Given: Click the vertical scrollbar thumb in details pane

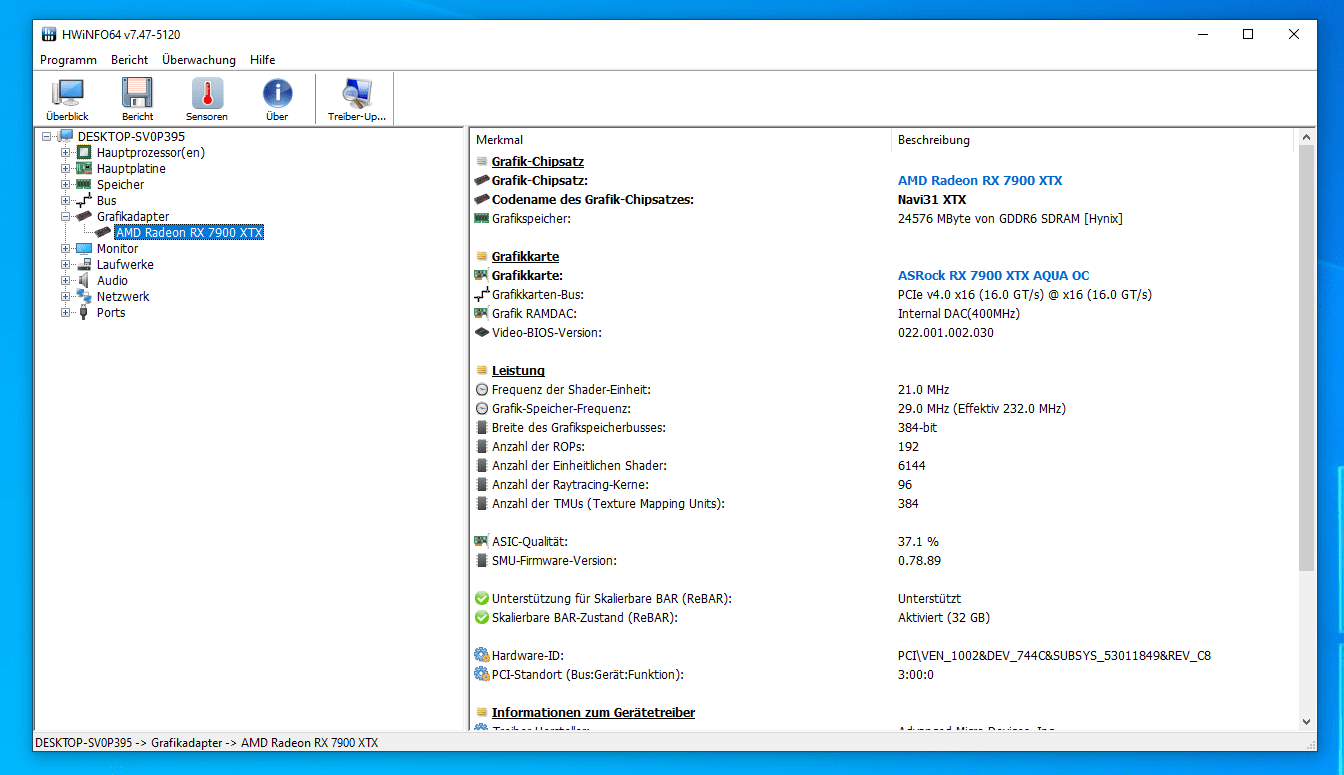Looking at the screenshot, I should (x=1306, y=358).
